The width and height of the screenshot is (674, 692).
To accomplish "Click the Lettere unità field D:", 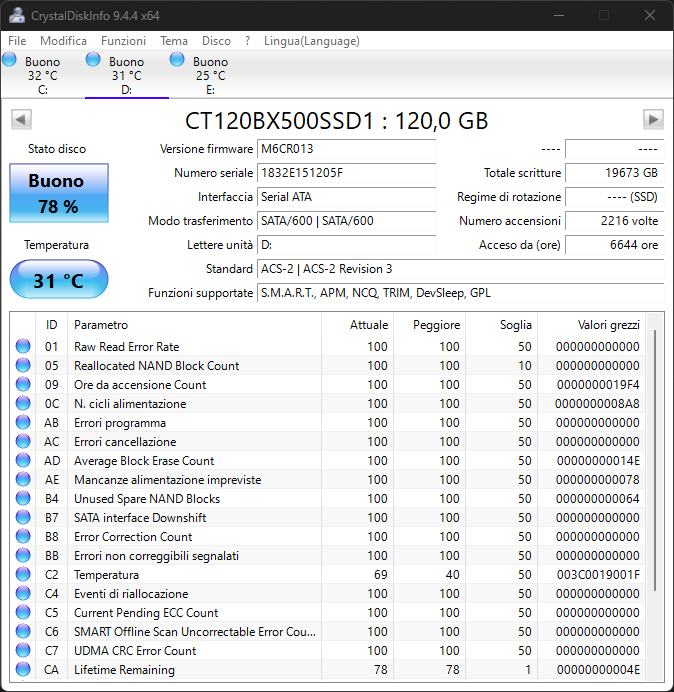I will click(x=346, y=244).
